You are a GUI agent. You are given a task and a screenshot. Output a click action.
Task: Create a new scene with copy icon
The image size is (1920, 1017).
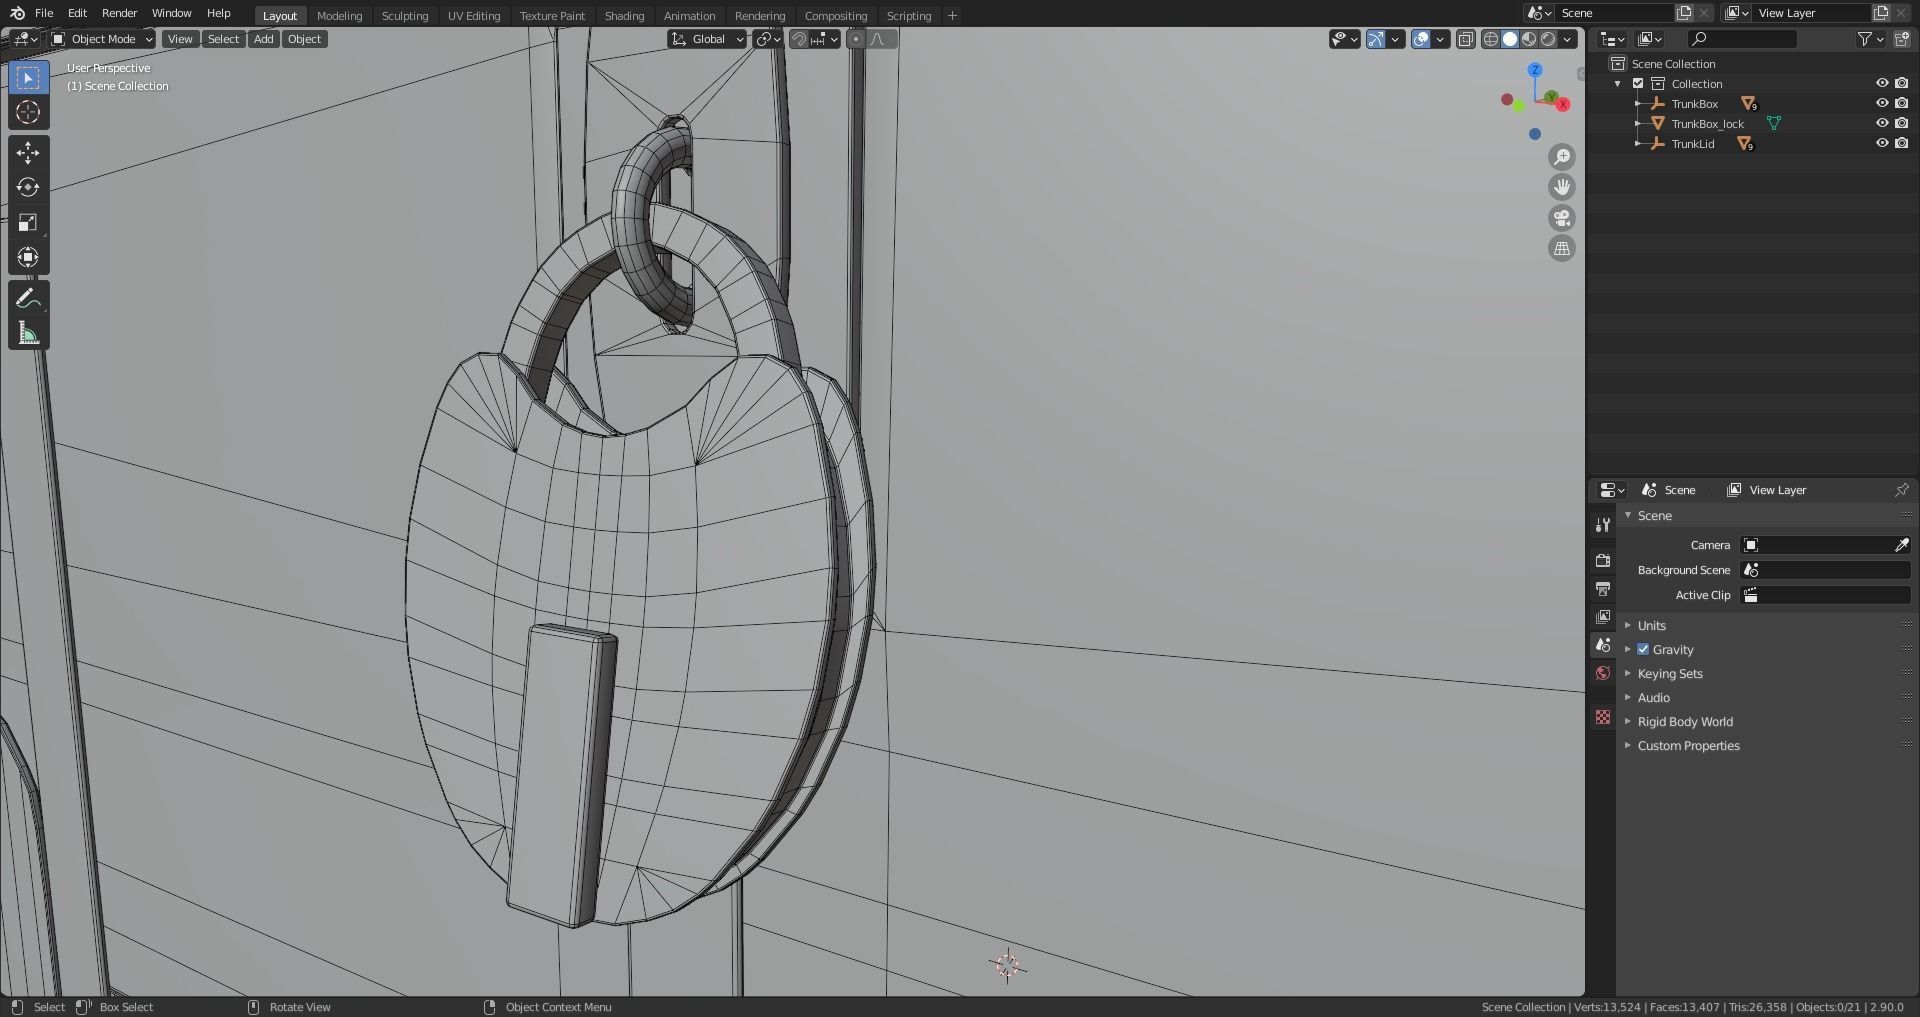pyautogui.click(x=1684, y=13)
